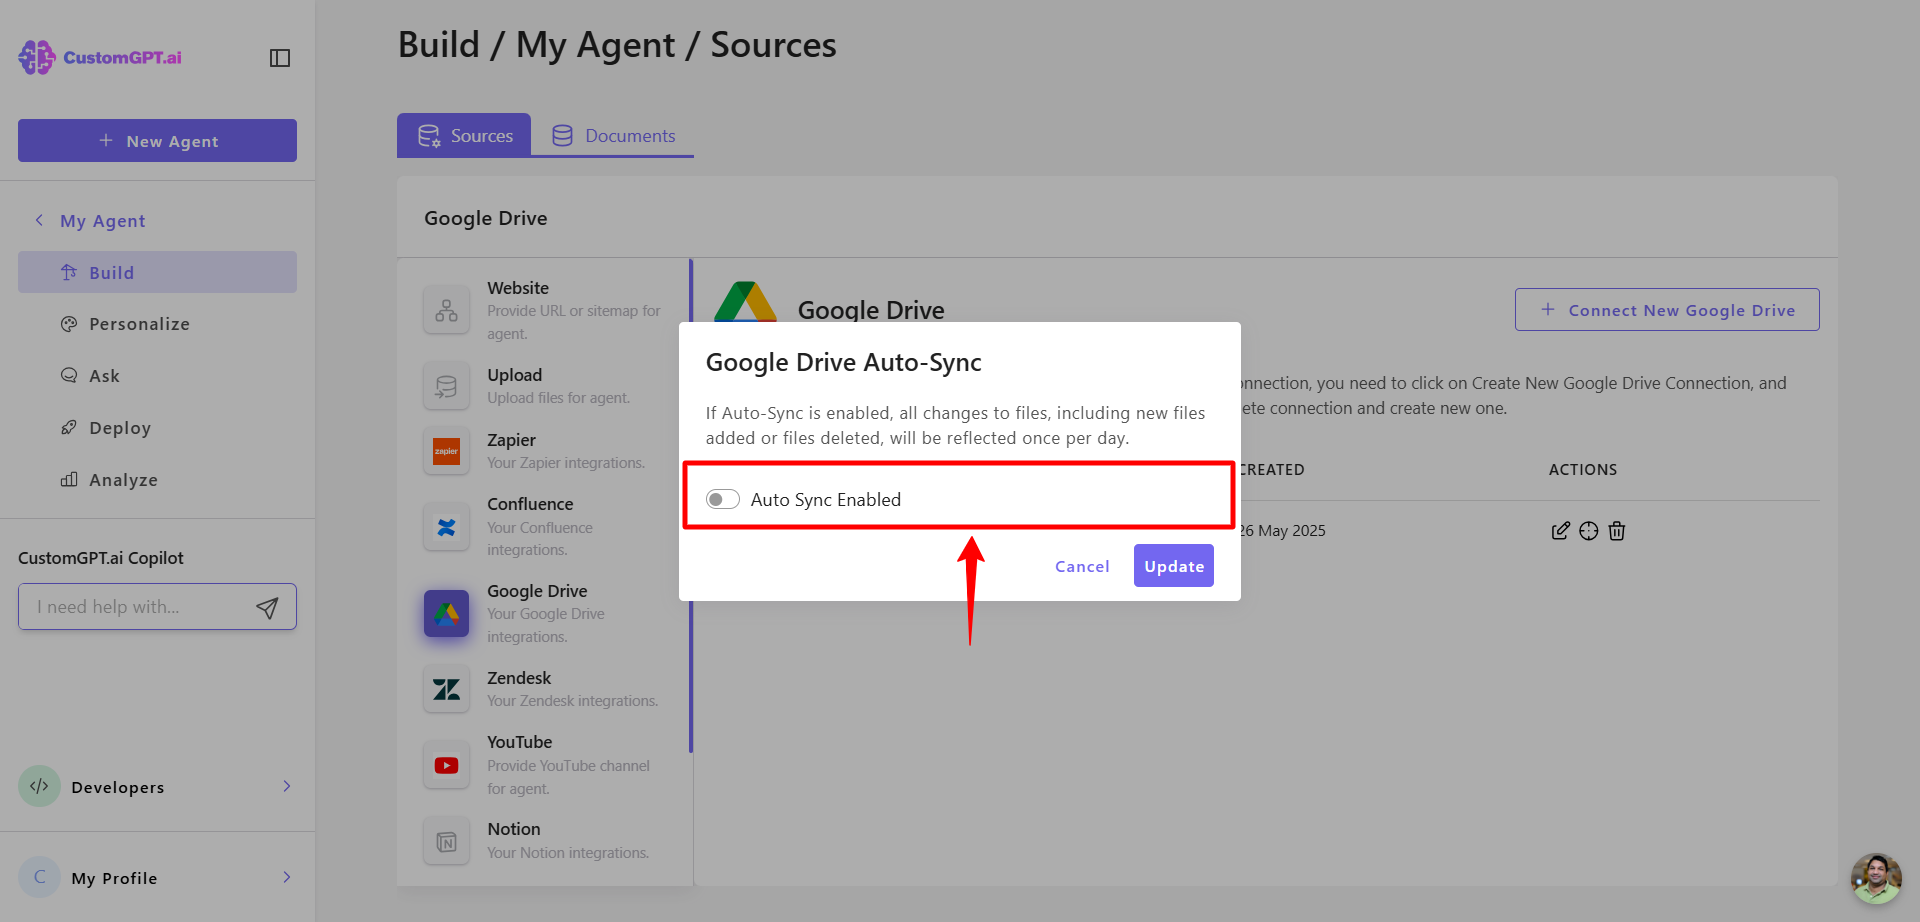The height and width of the screenshot is (922, 1920).
Task: Click the Upload source title
Action: [515, 375]
